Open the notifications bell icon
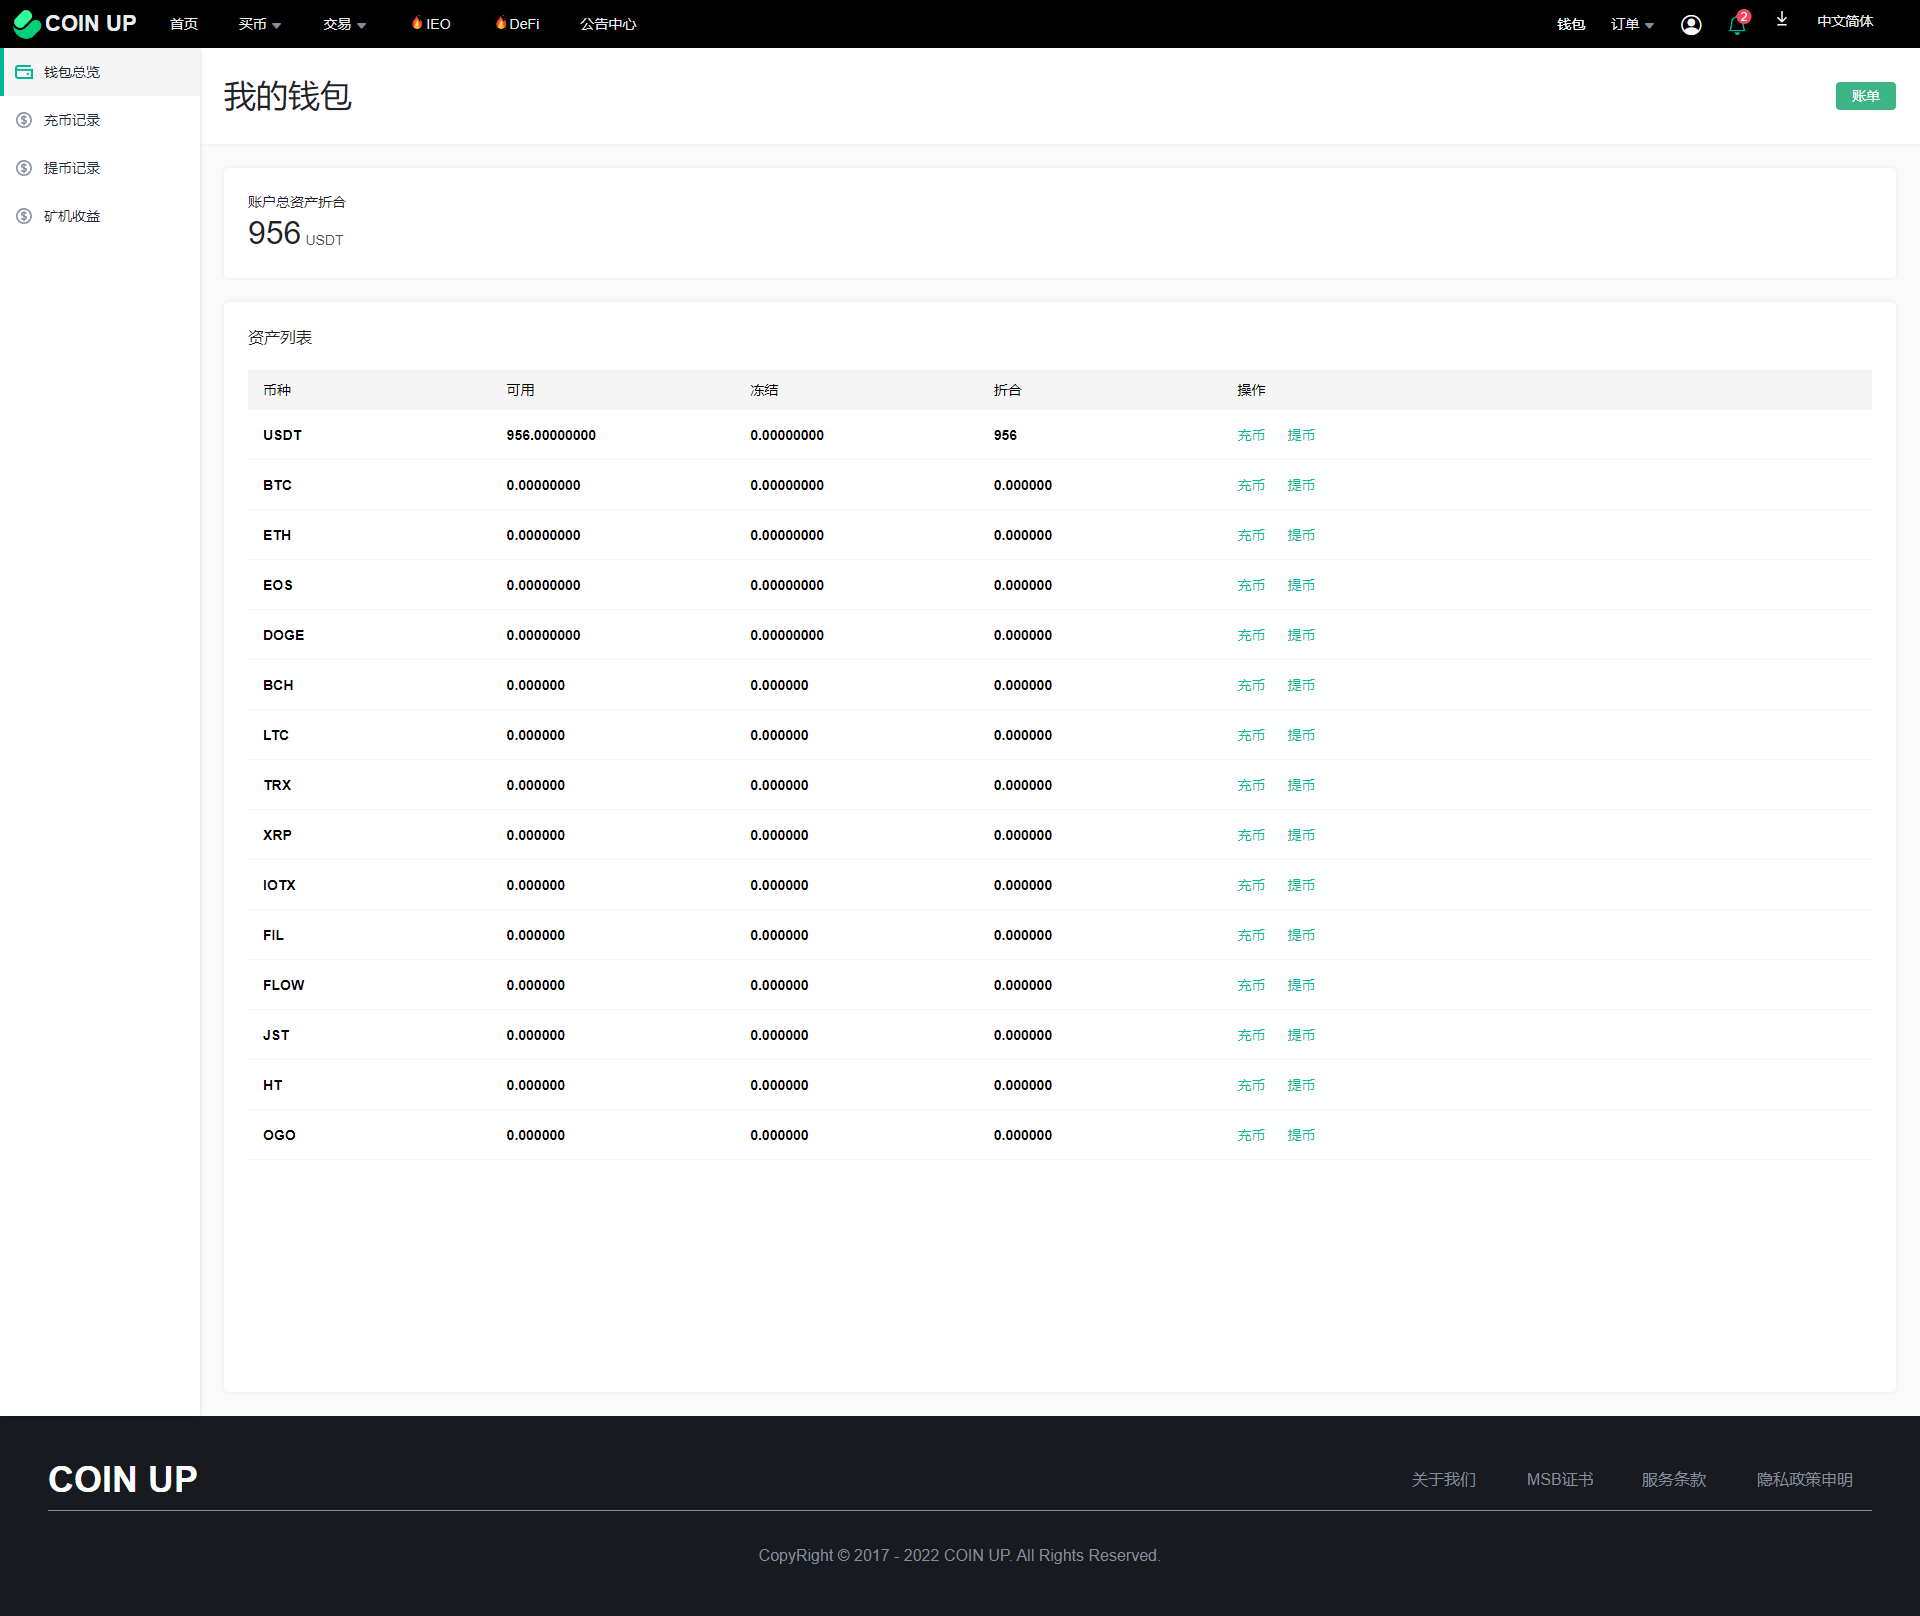Image resolution: width=1920 pixels, height=1616 pixels. tap(1737, 26)
